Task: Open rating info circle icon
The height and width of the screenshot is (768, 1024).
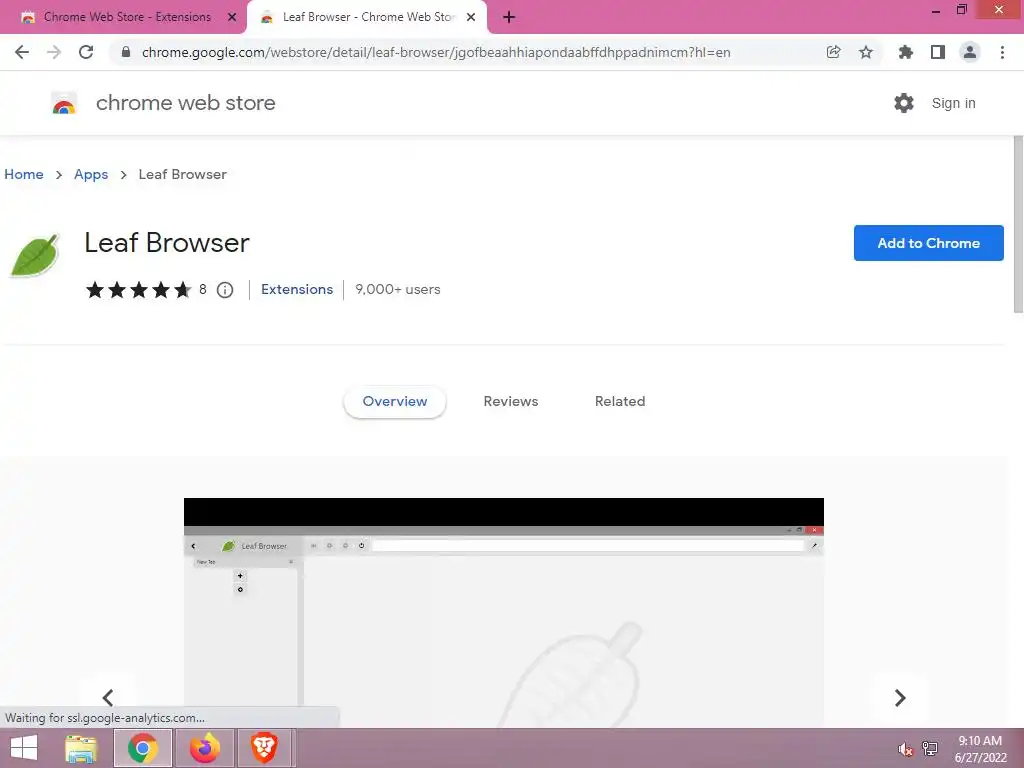Action: (225, 290)
